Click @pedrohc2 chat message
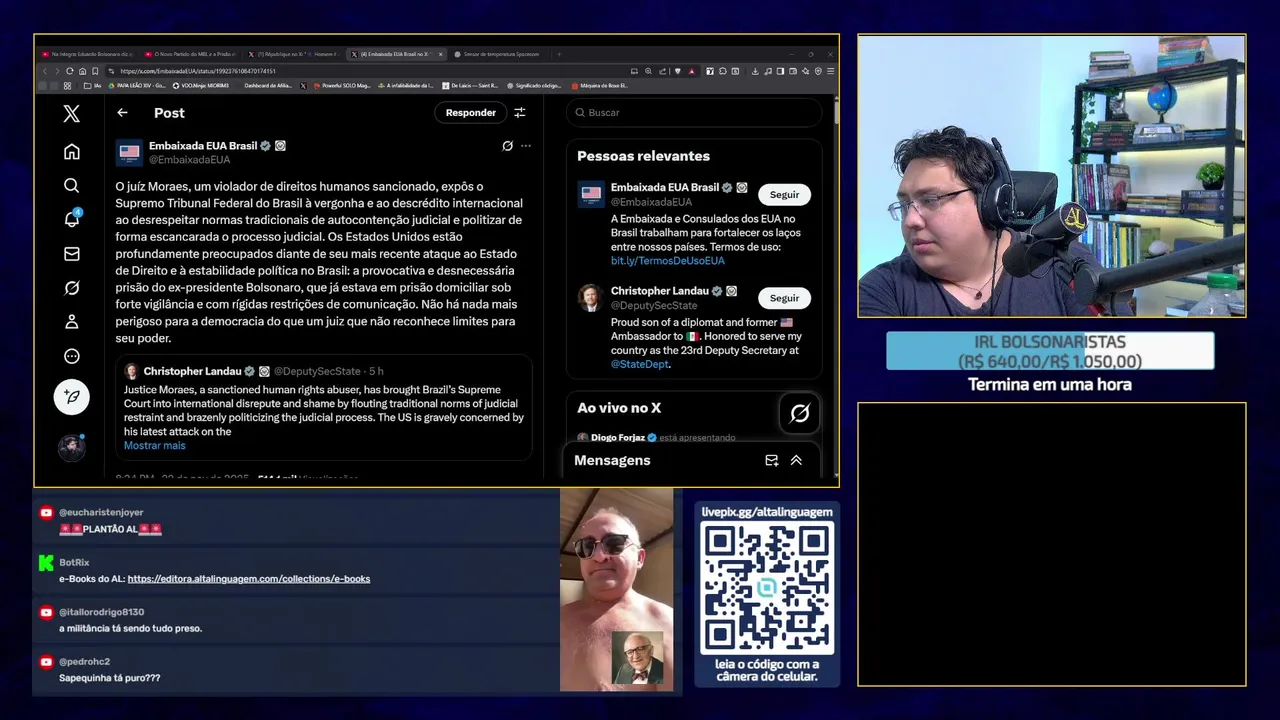This screenshot has height=720, width=1280. pyautogui.click(x=109, y=678)
